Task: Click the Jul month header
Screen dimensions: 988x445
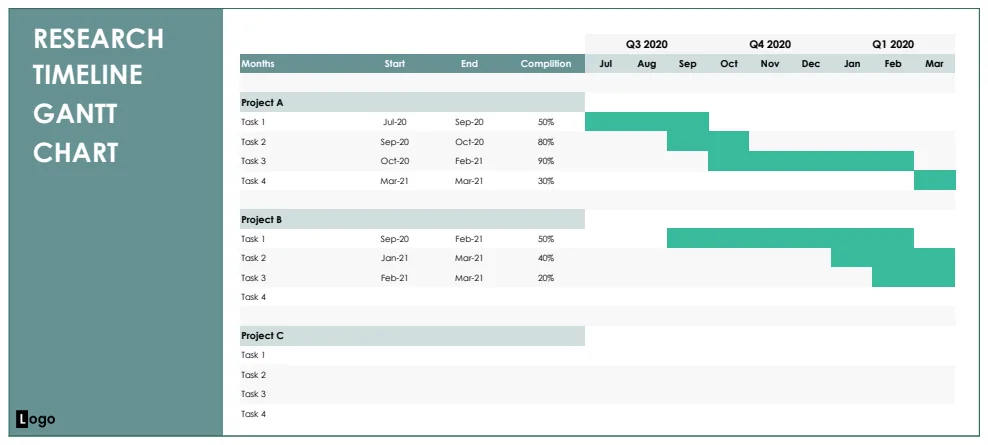Action: pos(606,64)
